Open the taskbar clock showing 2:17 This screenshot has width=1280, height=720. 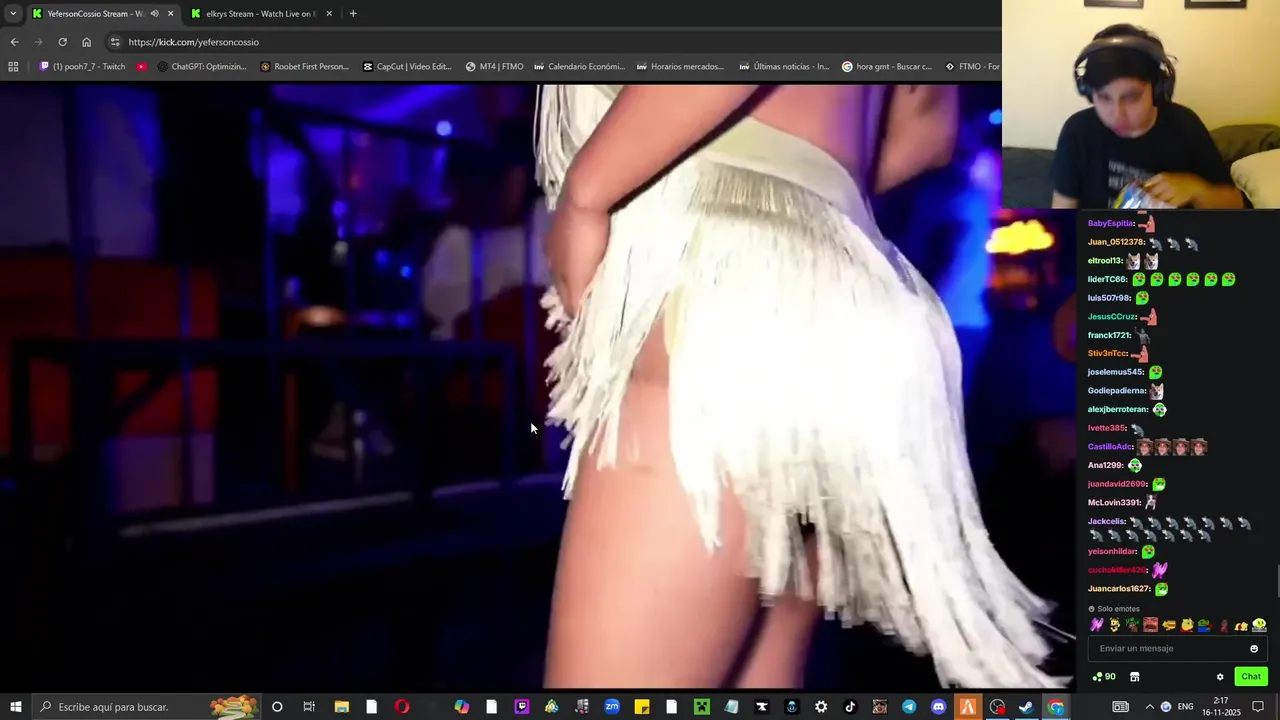click(x=1221, y=707)
